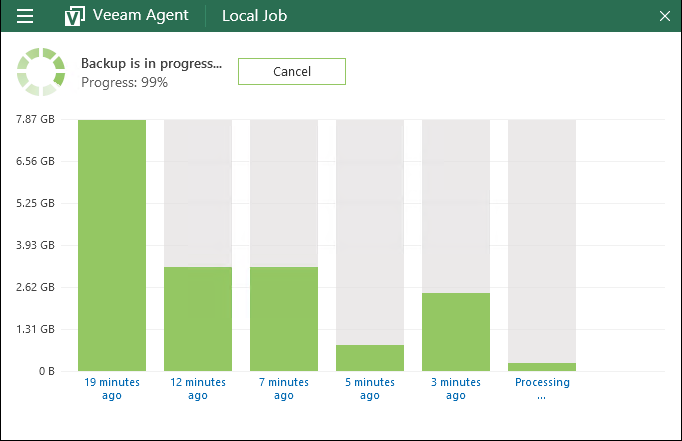The width and height of the screenshot is (682, 441).
Task: Close the Veeam Agent window
Action: [x=664, y=16]
